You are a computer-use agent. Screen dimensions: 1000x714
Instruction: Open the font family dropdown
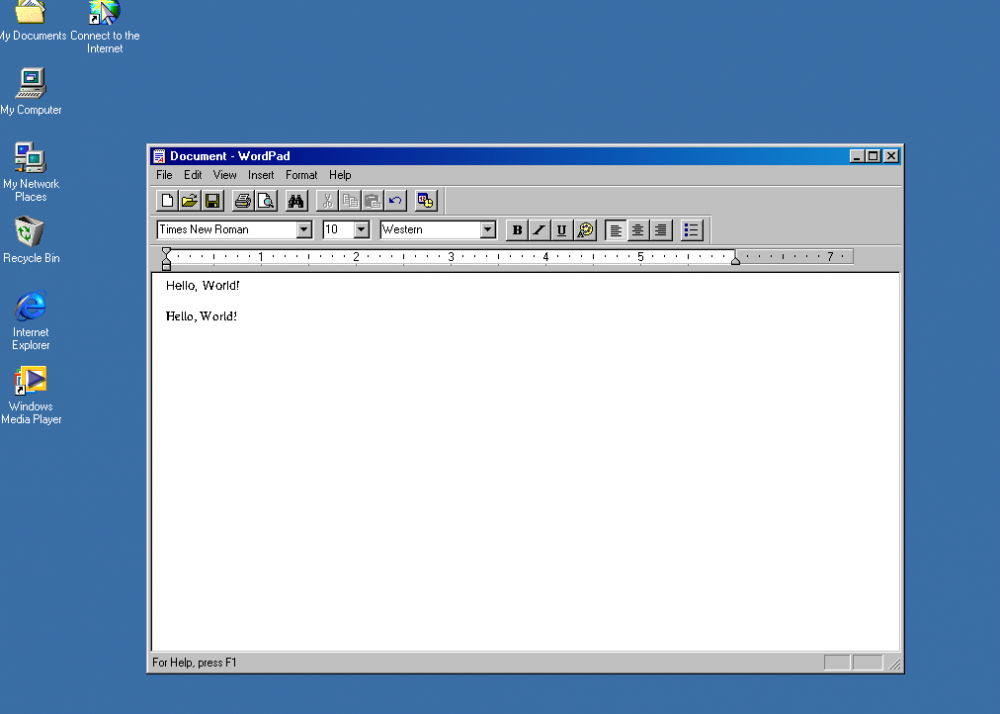[303, 230]
